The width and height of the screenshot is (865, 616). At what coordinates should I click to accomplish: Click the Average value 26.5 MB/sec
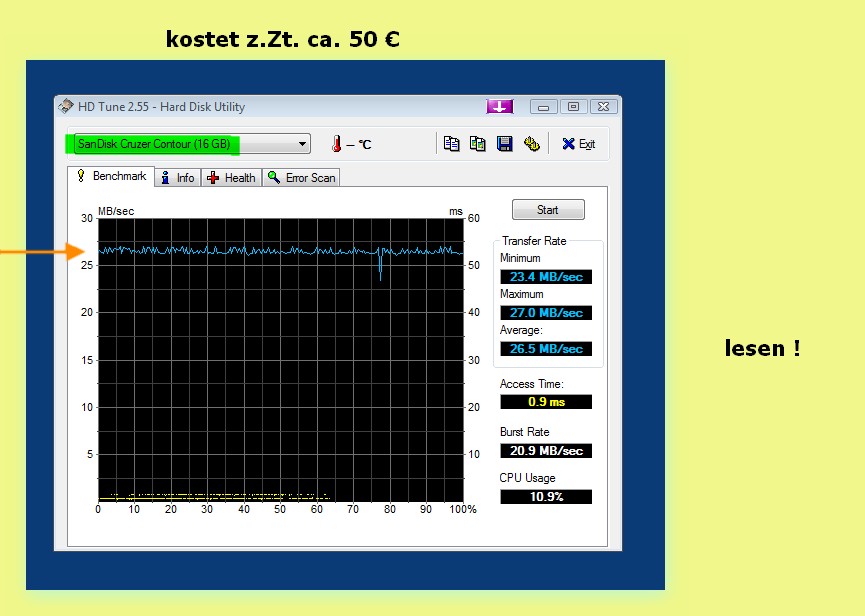click(x=546, y=349)
